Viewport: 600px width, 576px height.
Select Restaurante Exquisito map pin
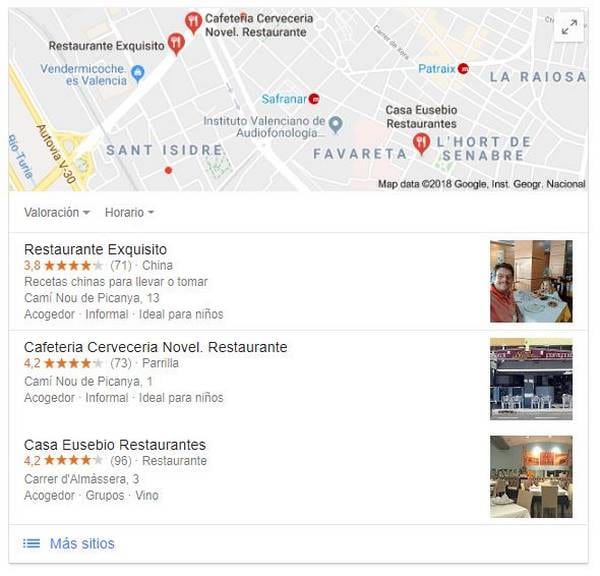coord(176,44)
